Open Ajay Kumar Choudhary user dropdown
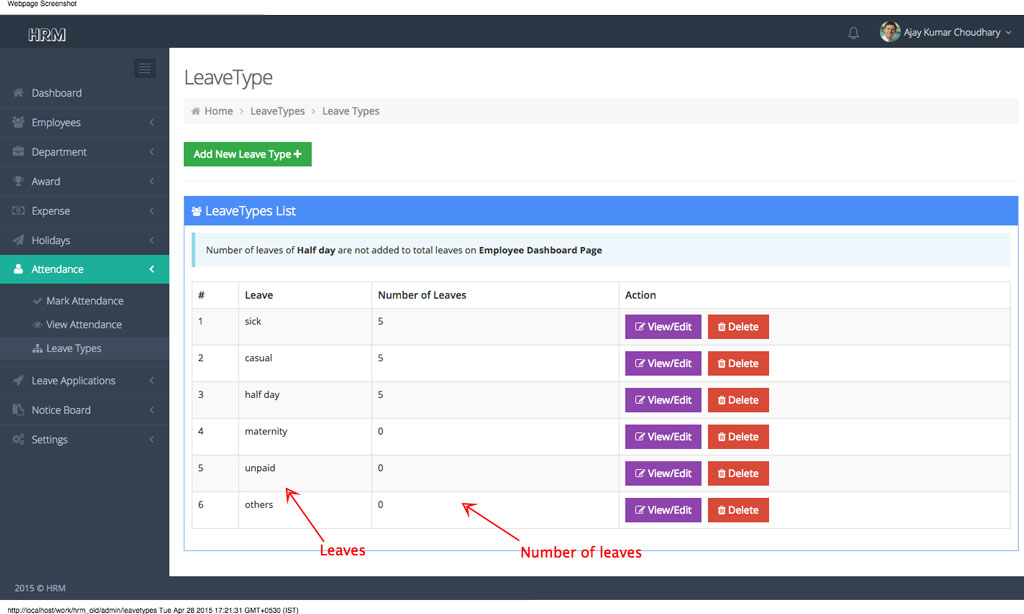The width and height of the screenshot is (1024, 614). (945, 32)
